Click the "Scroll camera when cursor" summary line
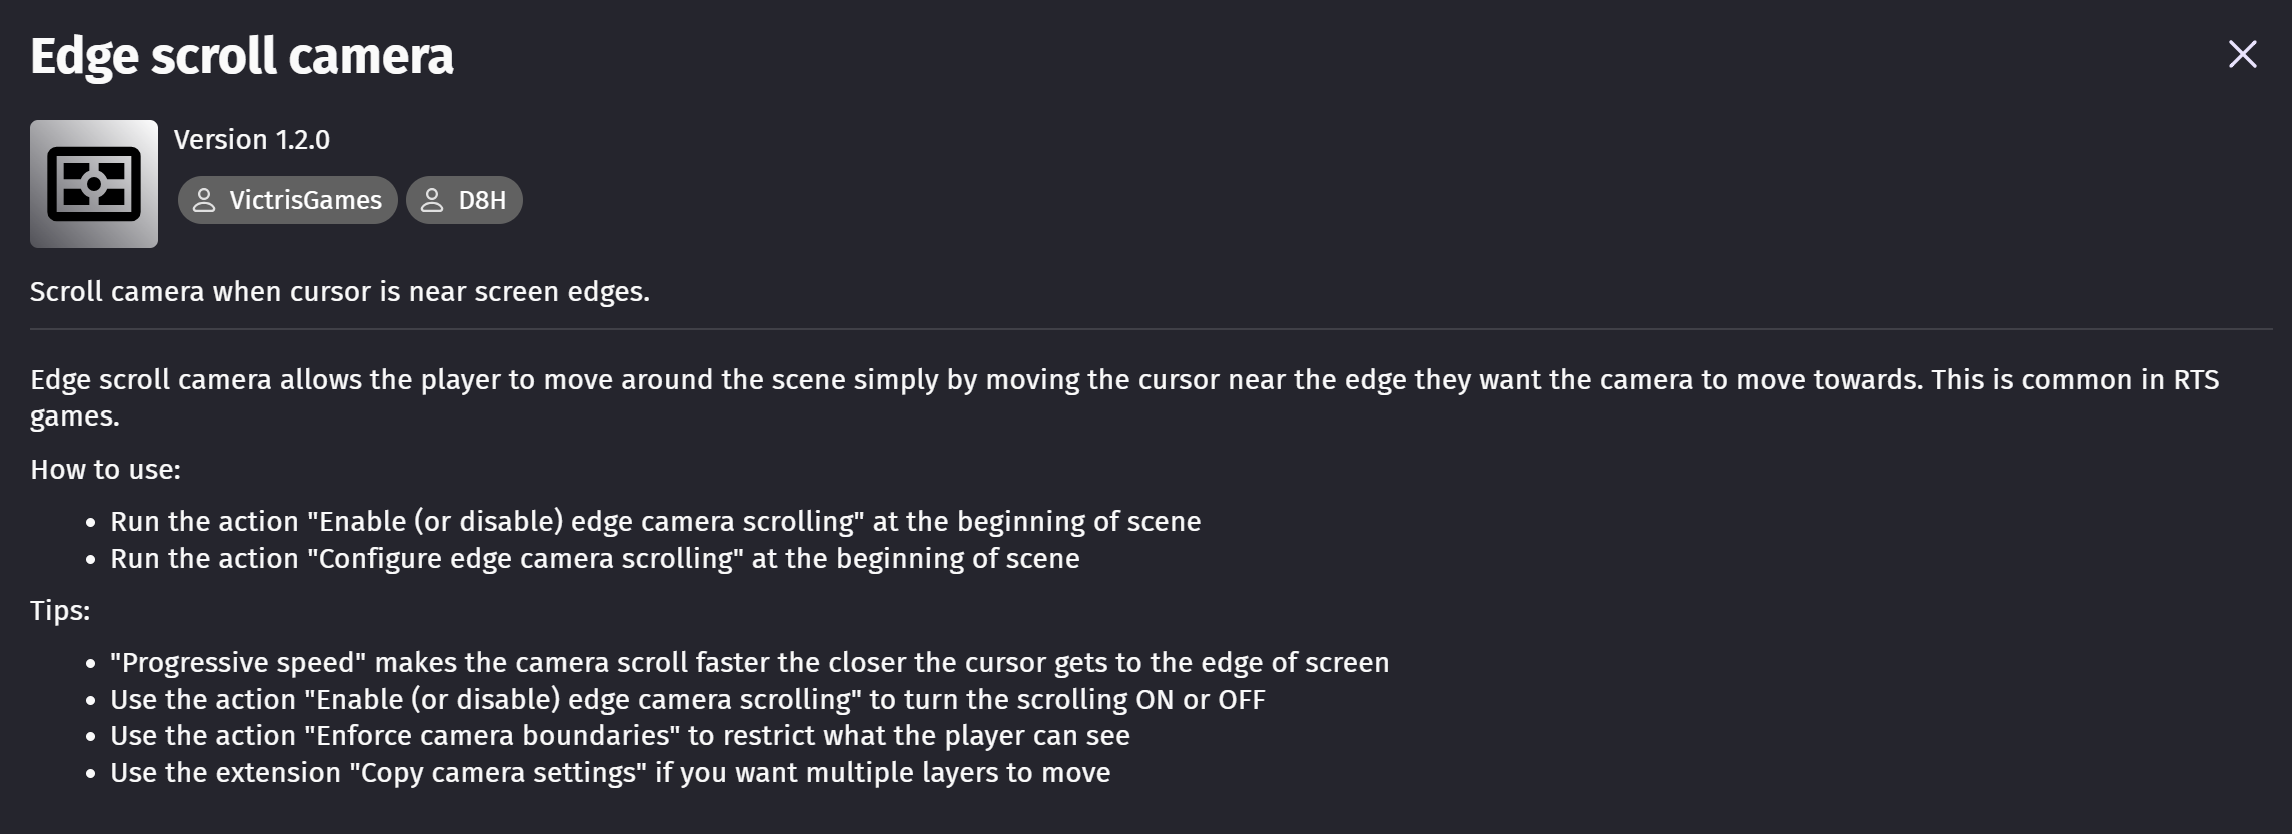 tap(340, 292)
